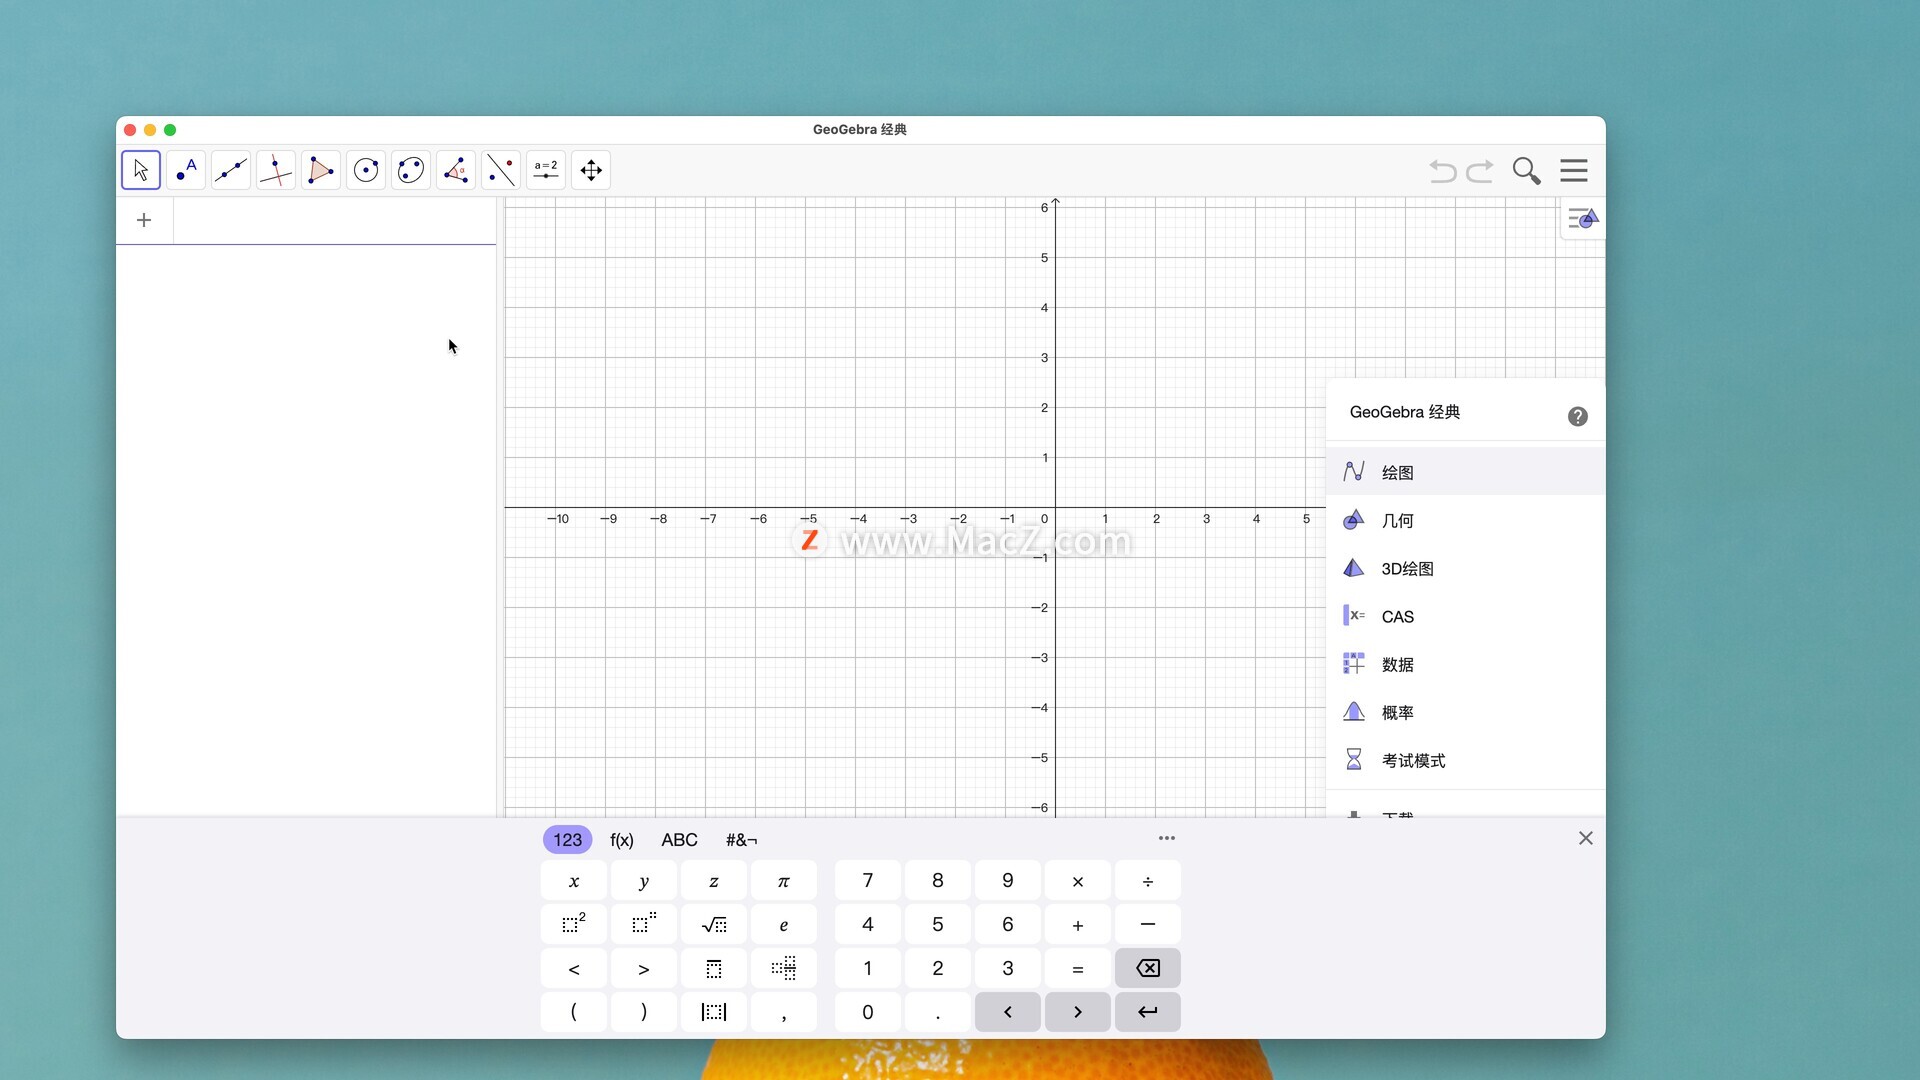Close the virtual keyboard
Viewport: 1920px width, 1080px height.
[1586, 838]
